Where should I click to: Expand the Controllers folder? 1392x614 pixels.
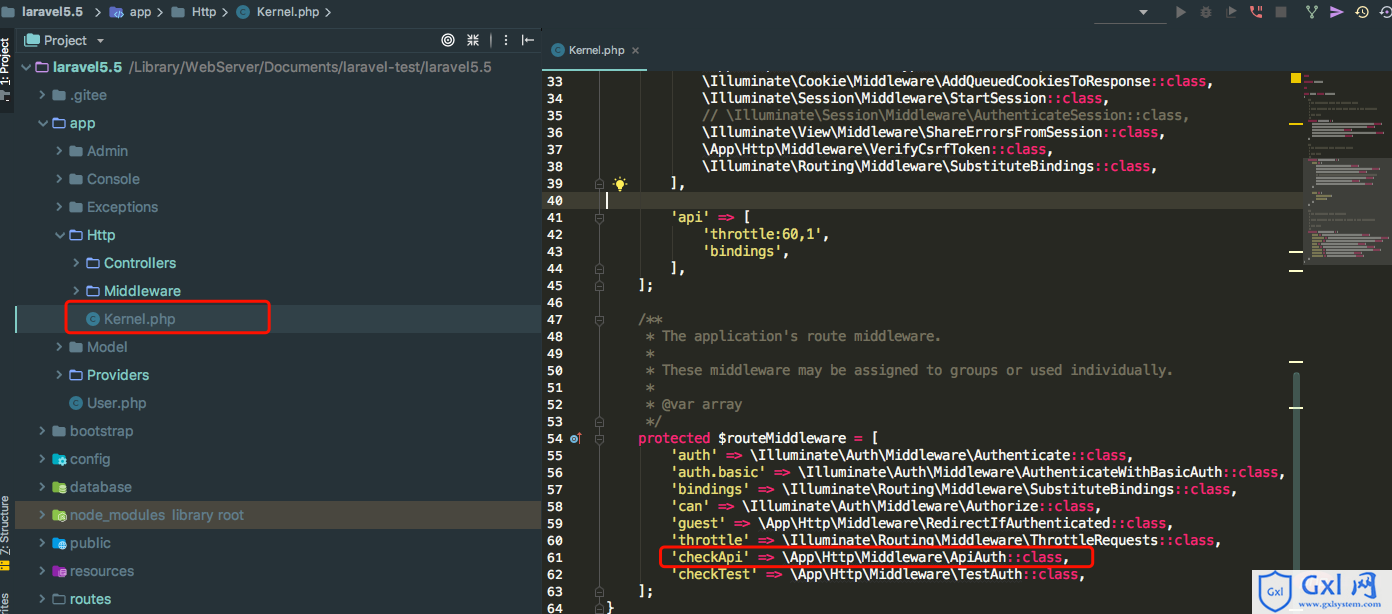point(77,263)
